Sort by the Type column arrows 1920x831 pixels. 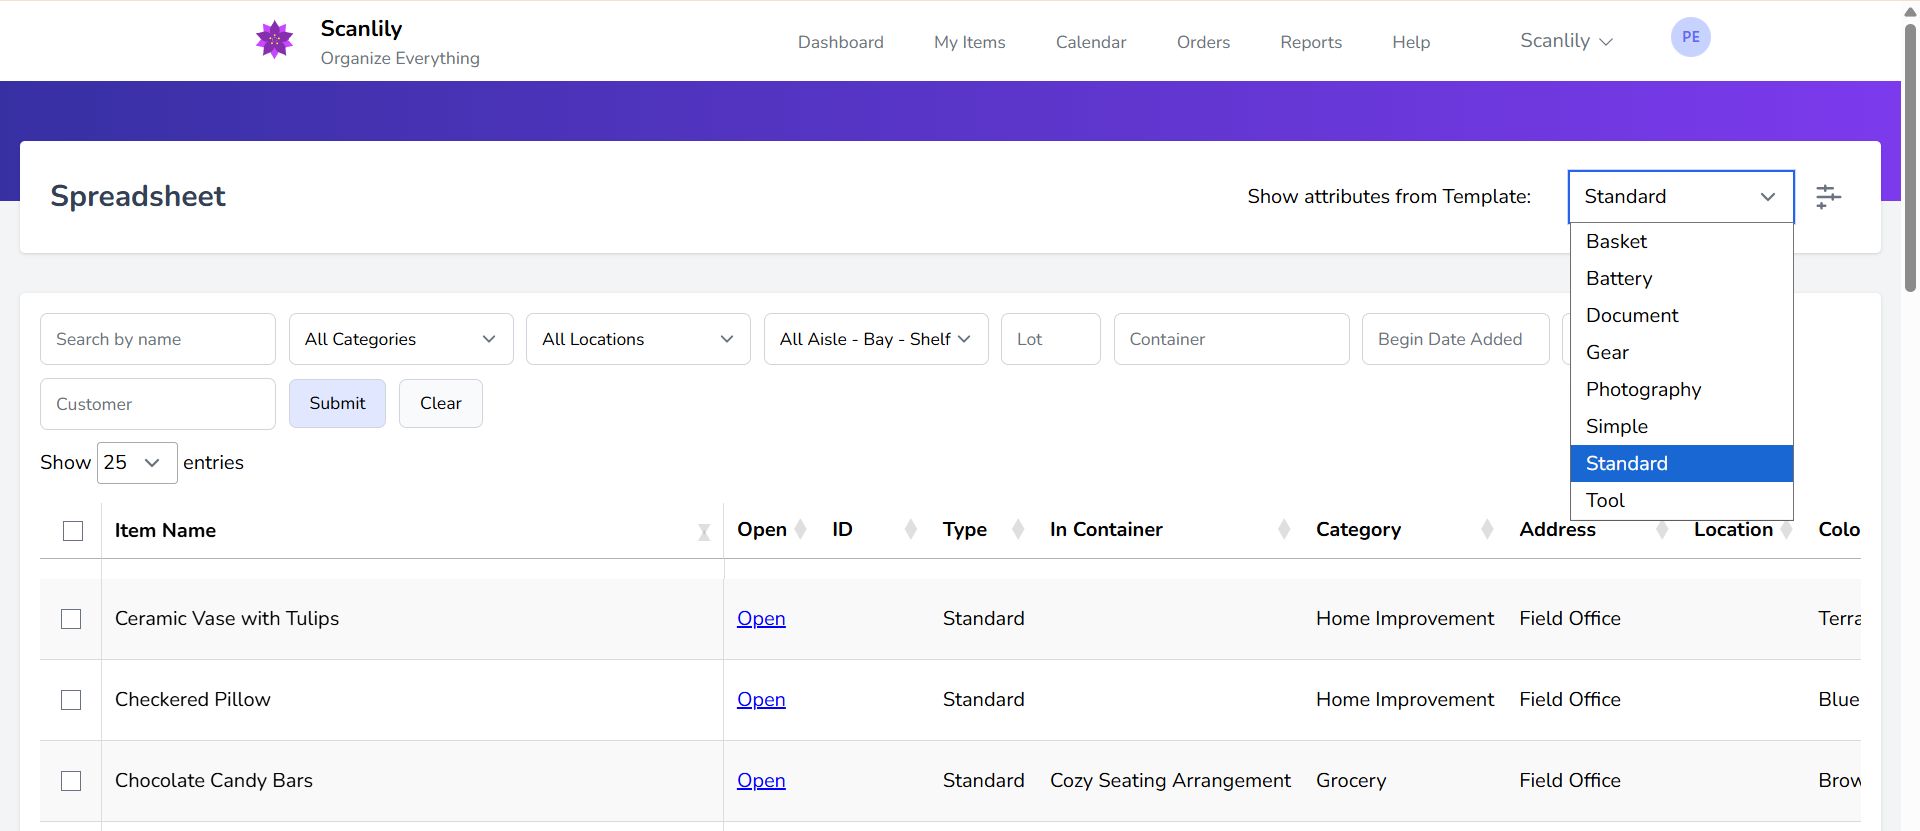1018,529
